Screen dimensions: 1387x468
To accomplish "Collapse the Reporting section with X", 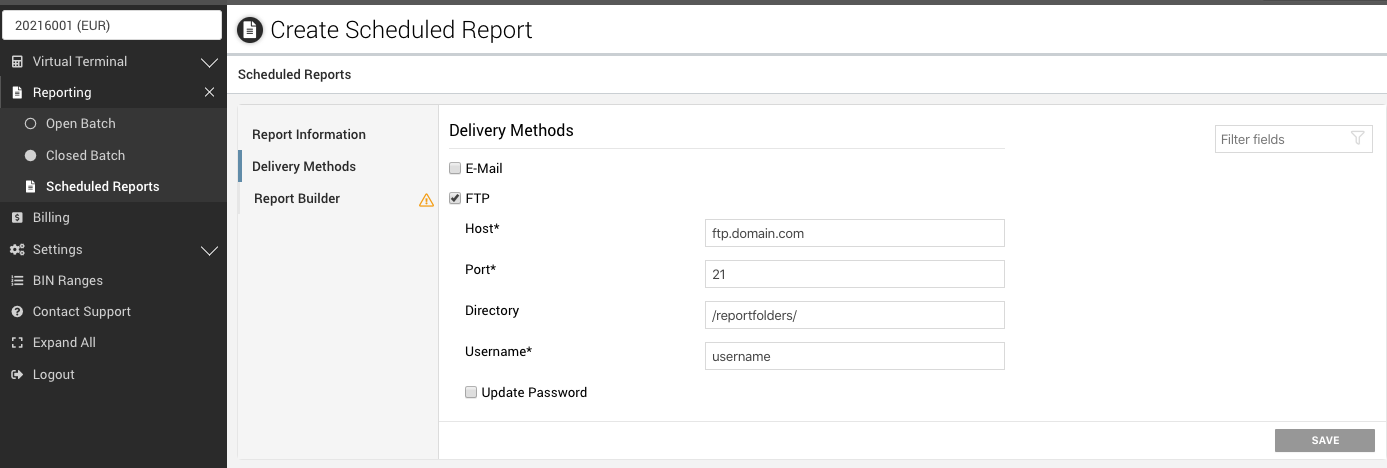I will coord(209,92).
